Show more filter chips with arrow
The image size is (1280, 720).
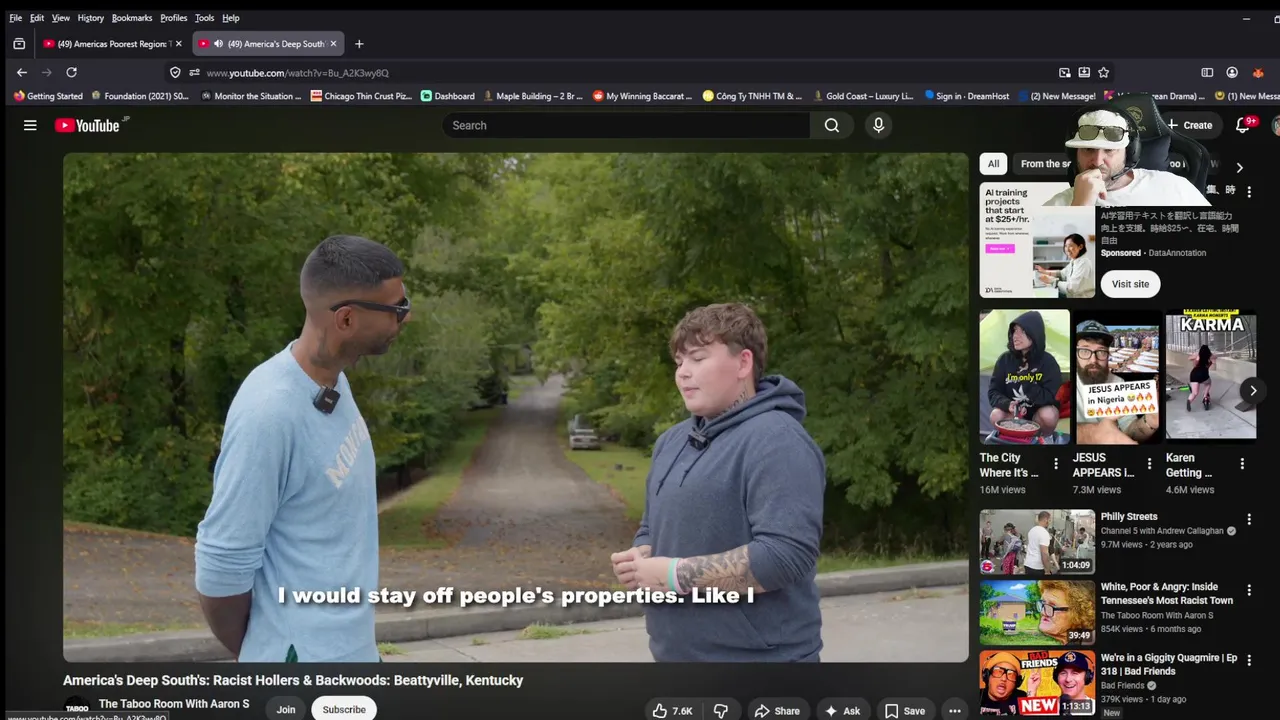1239,168
